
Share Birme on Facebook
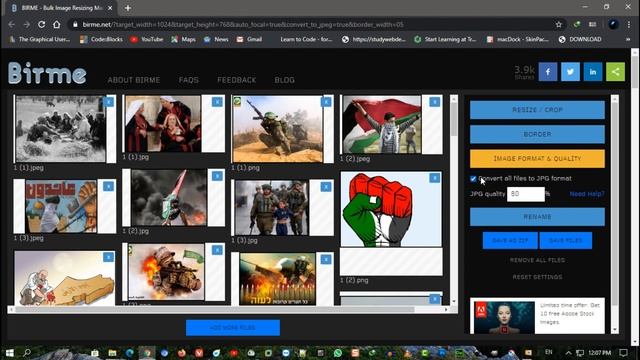(x=548, y=72)
